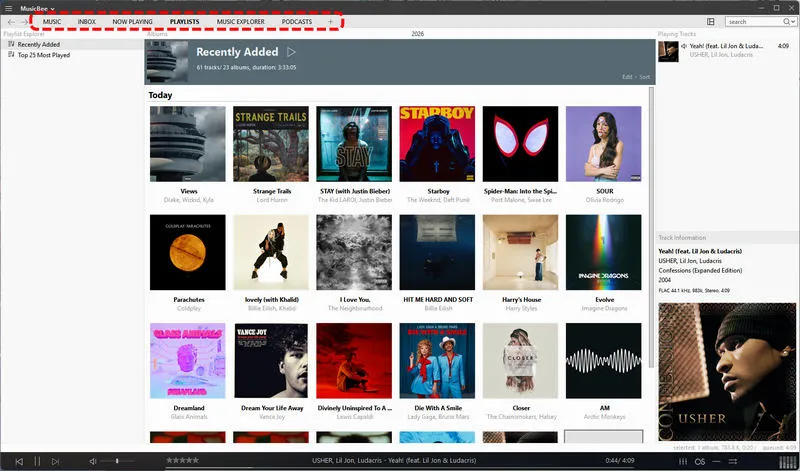Image resolution: width=800 pixels, height=471 pixels.
Task: Click the speaker icon beside Yeah! track
Action: [x=684, y=46]
